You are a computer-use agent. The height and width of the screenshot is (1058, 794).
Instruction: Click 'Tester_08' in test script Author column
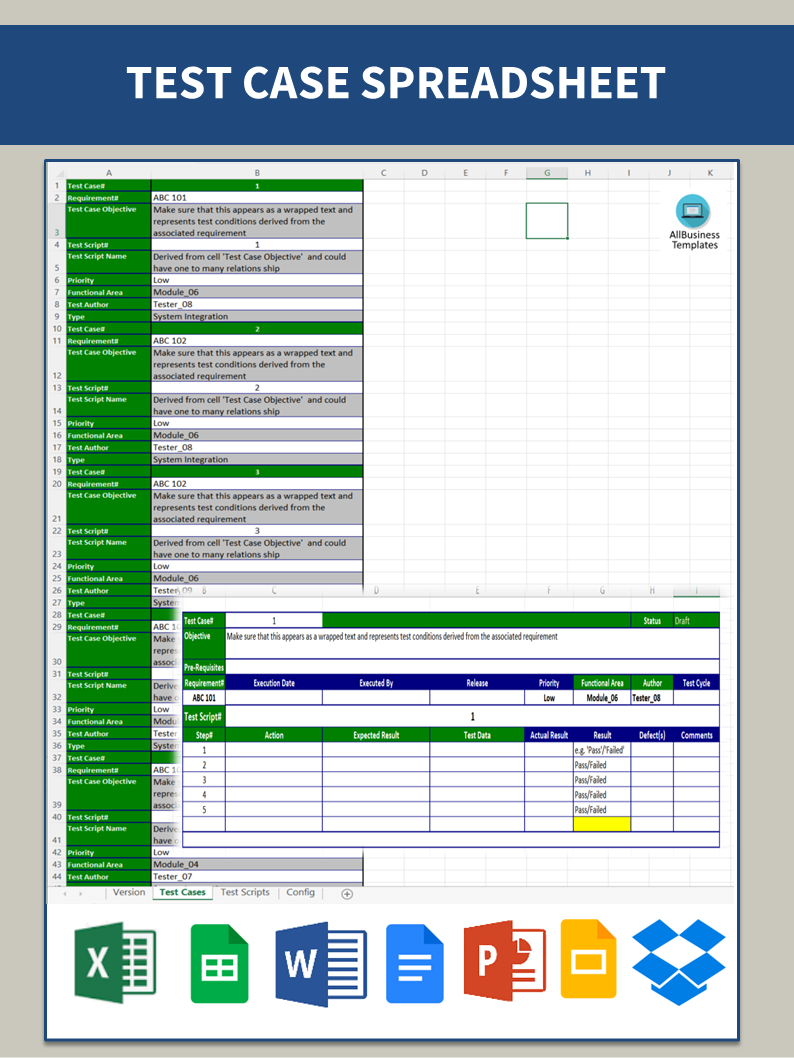(x=652, y=698)
